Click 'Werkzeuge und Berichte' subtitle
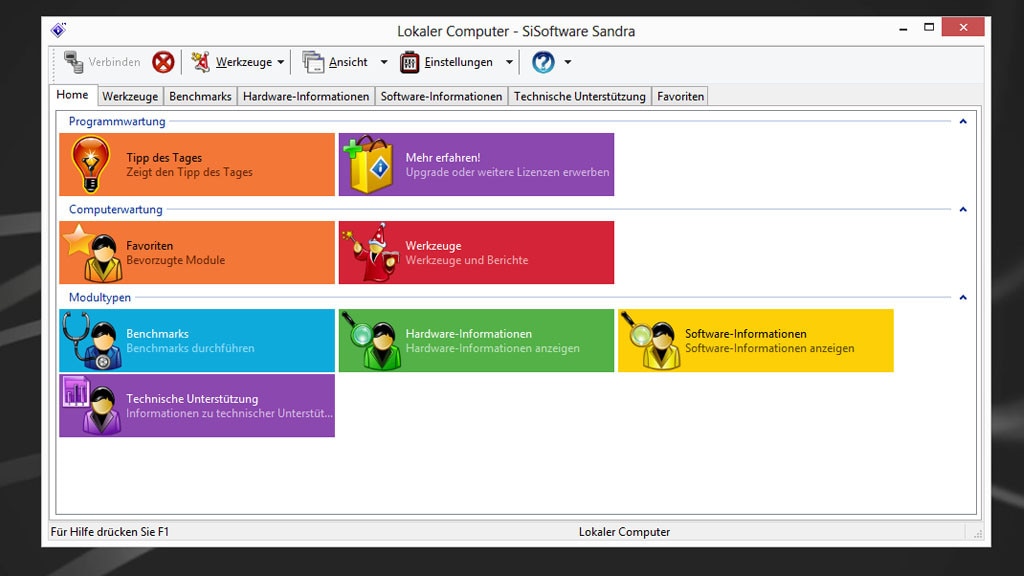 [x=467, y=260]
